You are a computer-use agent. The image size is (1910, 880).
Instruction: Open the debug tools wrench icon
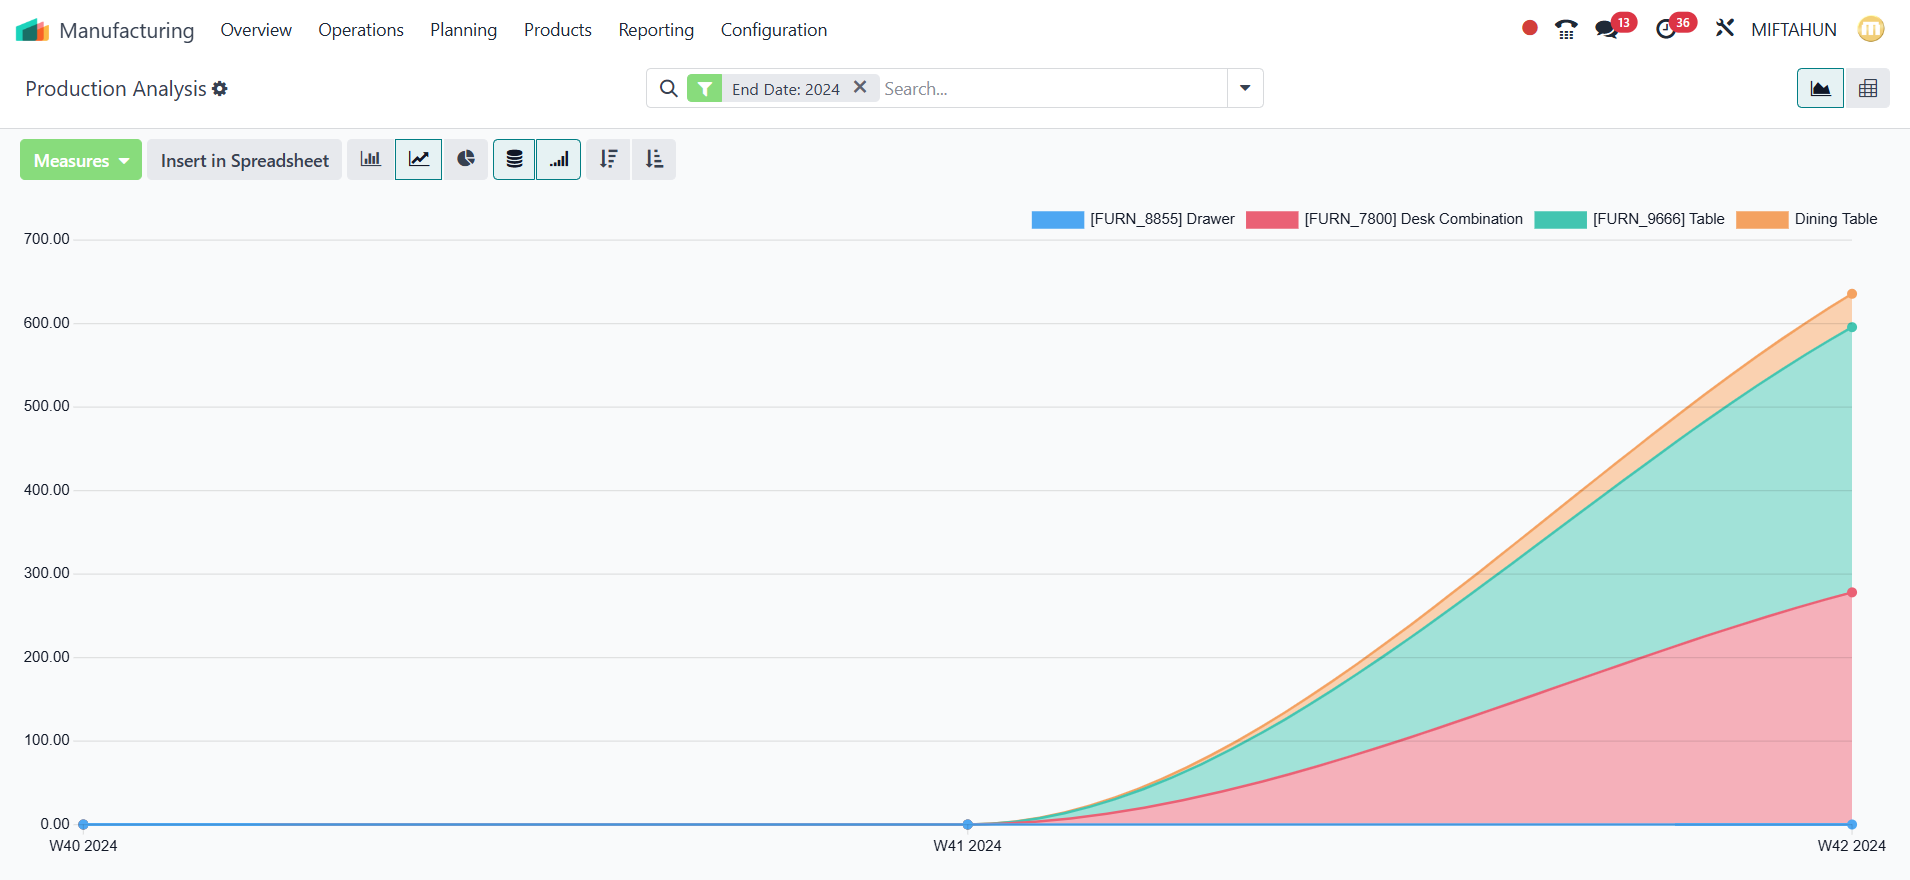[1724, 28]
